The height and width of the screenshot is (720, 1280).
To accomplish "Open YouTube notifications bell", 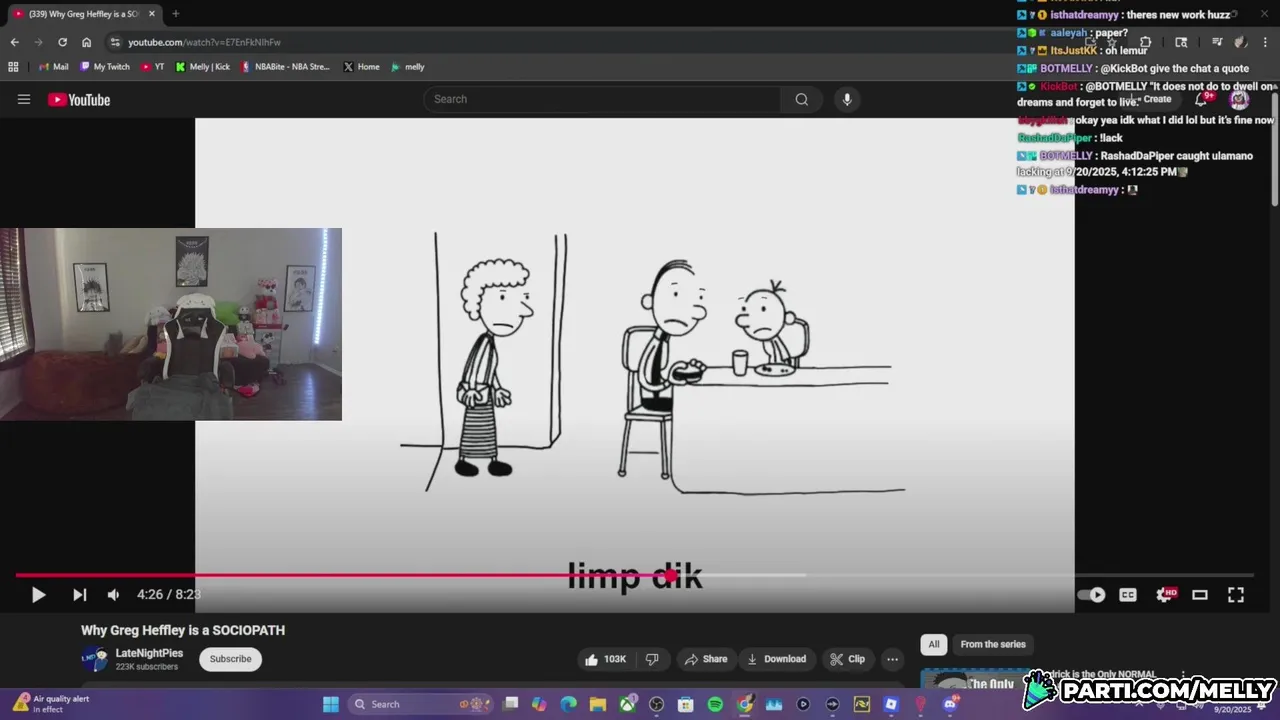I will coord(1203,99).
